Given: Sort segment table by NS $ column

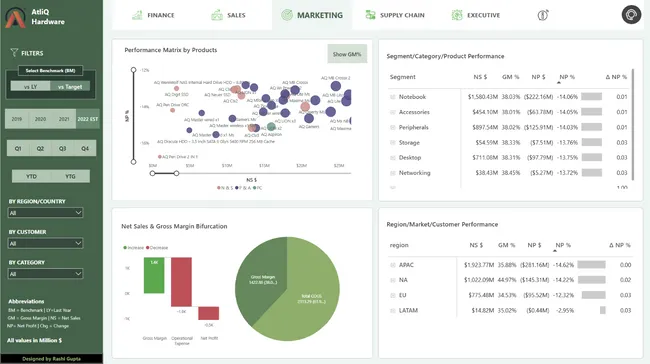Looking at the screenshot, I should point(480,77).
